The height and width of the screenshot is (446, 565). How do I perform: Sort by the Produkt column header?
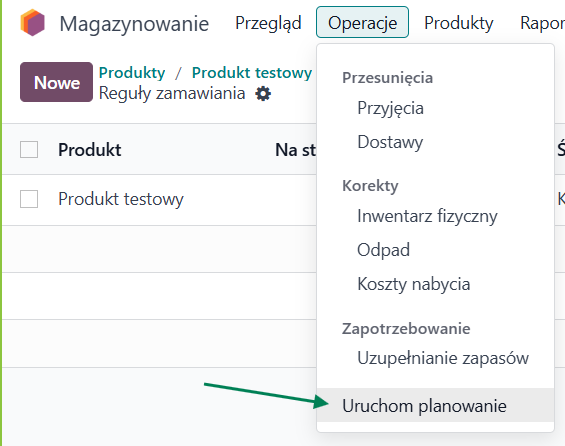click(x=90, y=150)
